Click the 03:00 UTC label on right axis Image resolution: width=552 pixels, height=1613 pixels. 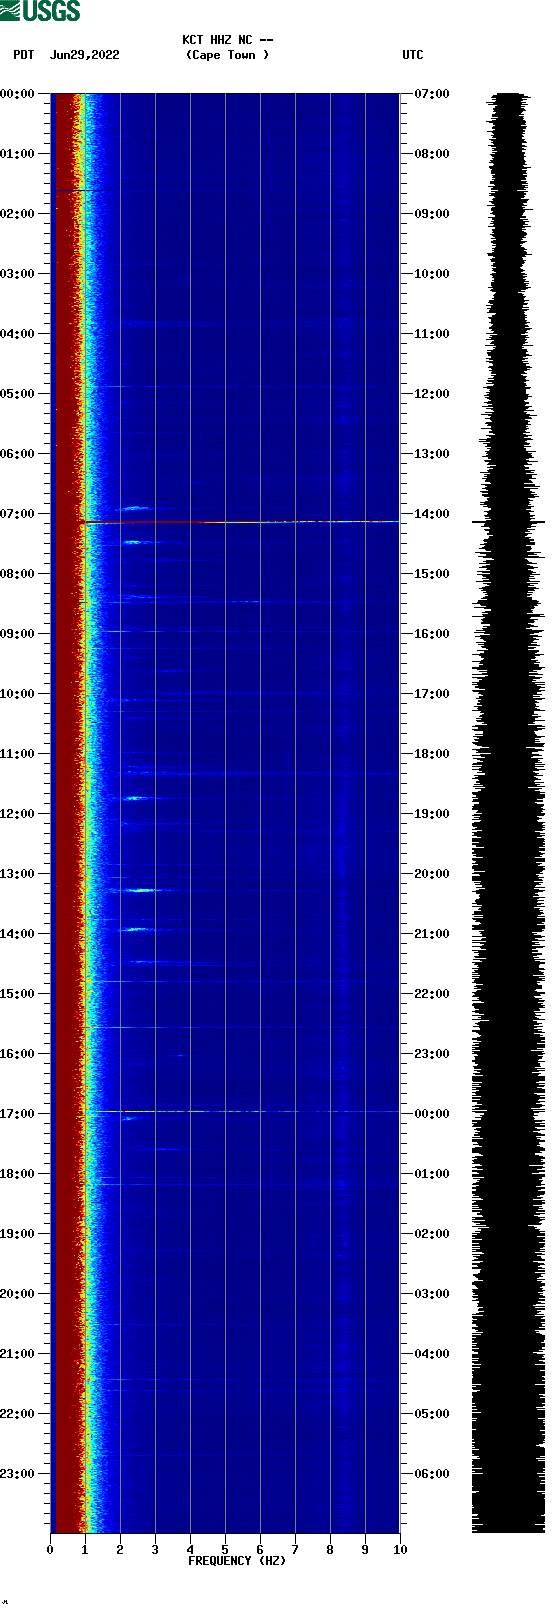pyautogui.click(x=432, y=1294)
